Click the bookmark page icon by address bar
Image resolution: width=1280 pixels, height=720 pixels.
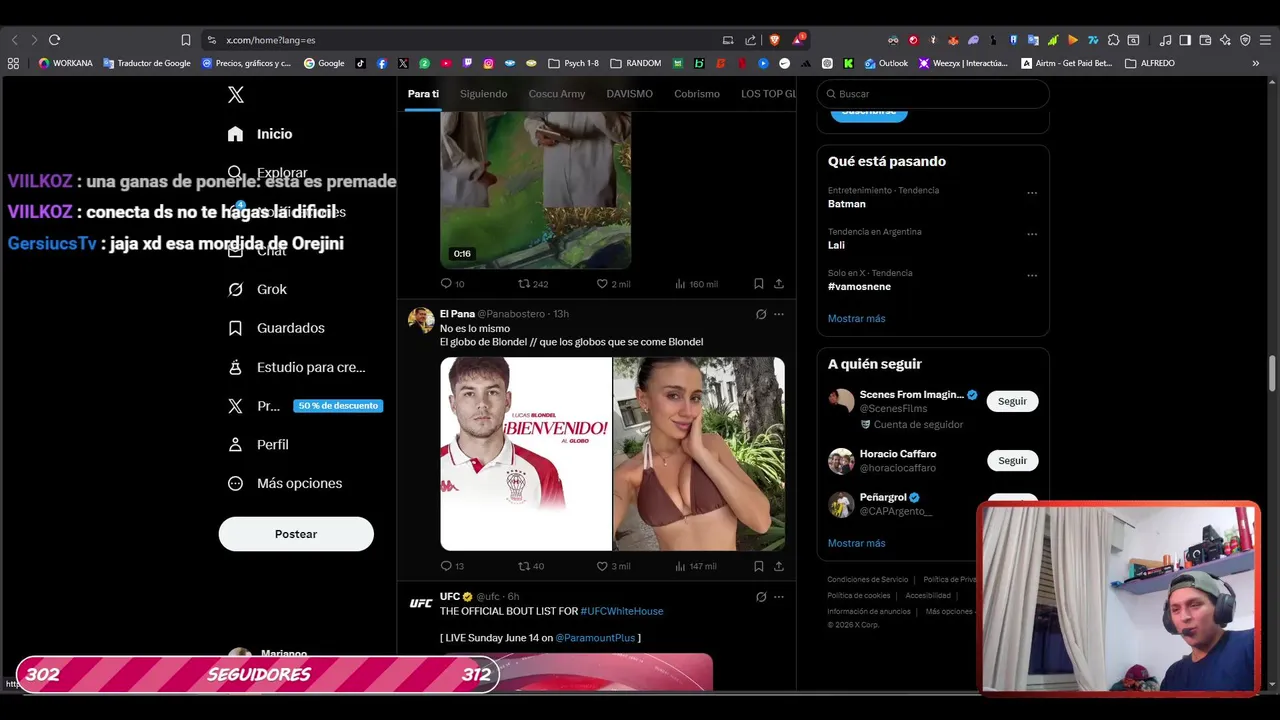[186, 40]
